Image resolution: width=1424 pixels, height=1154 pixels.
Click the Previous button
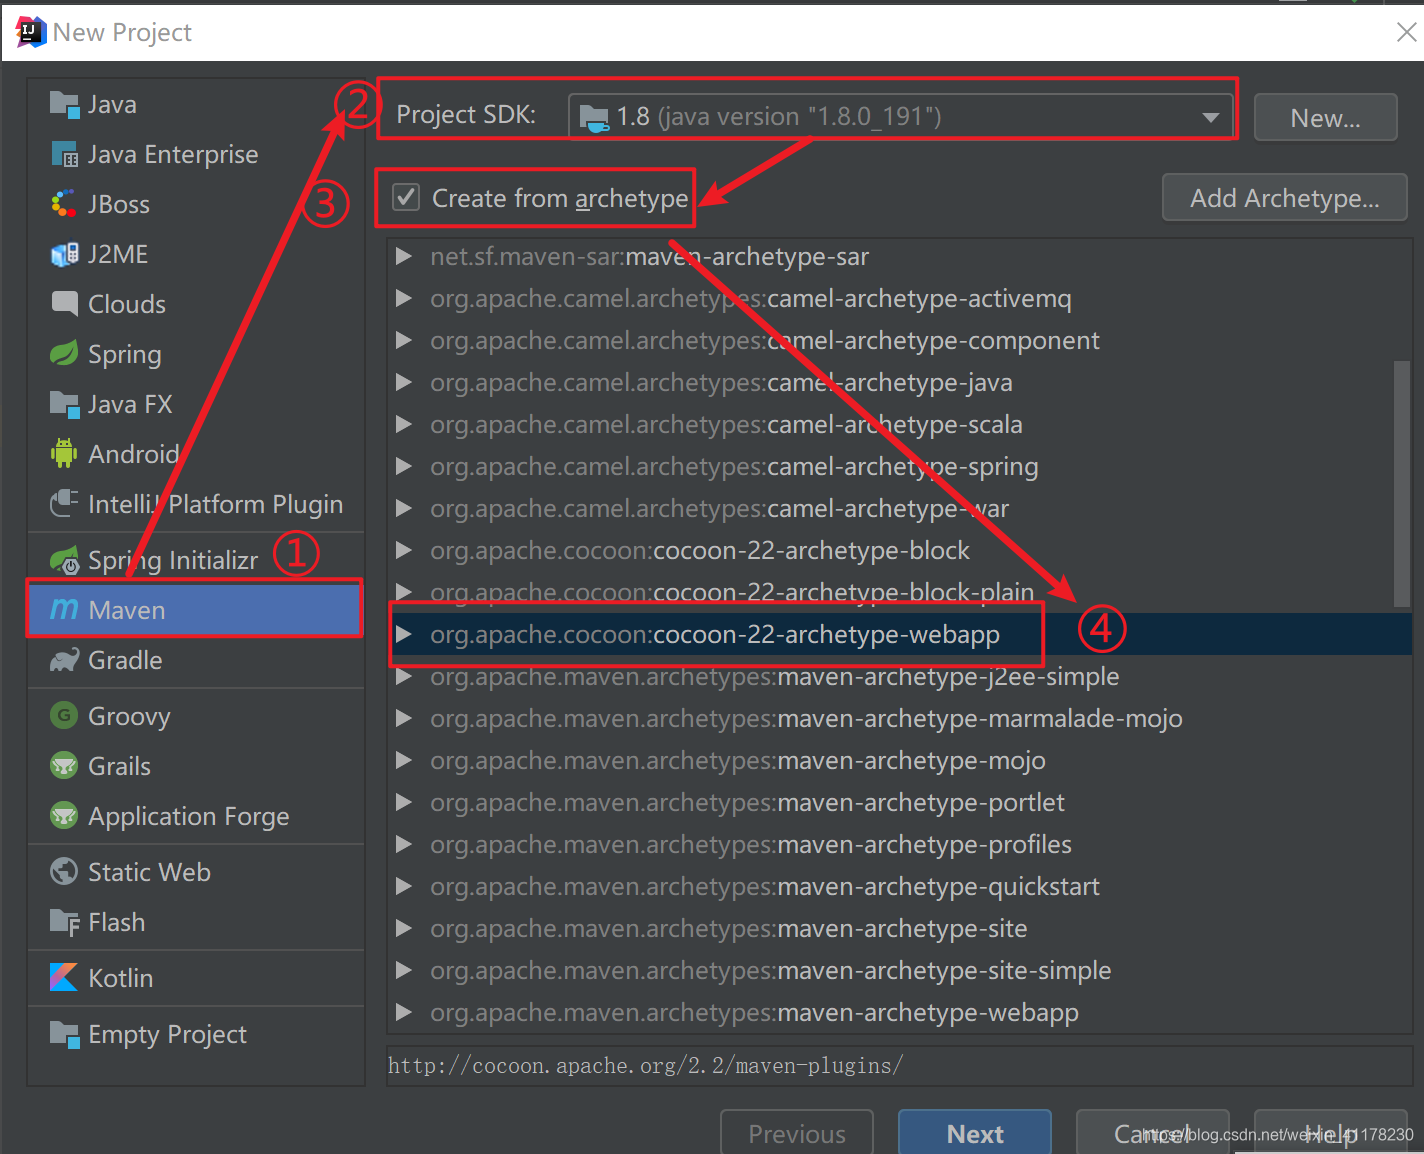[x=797, y=1132]
